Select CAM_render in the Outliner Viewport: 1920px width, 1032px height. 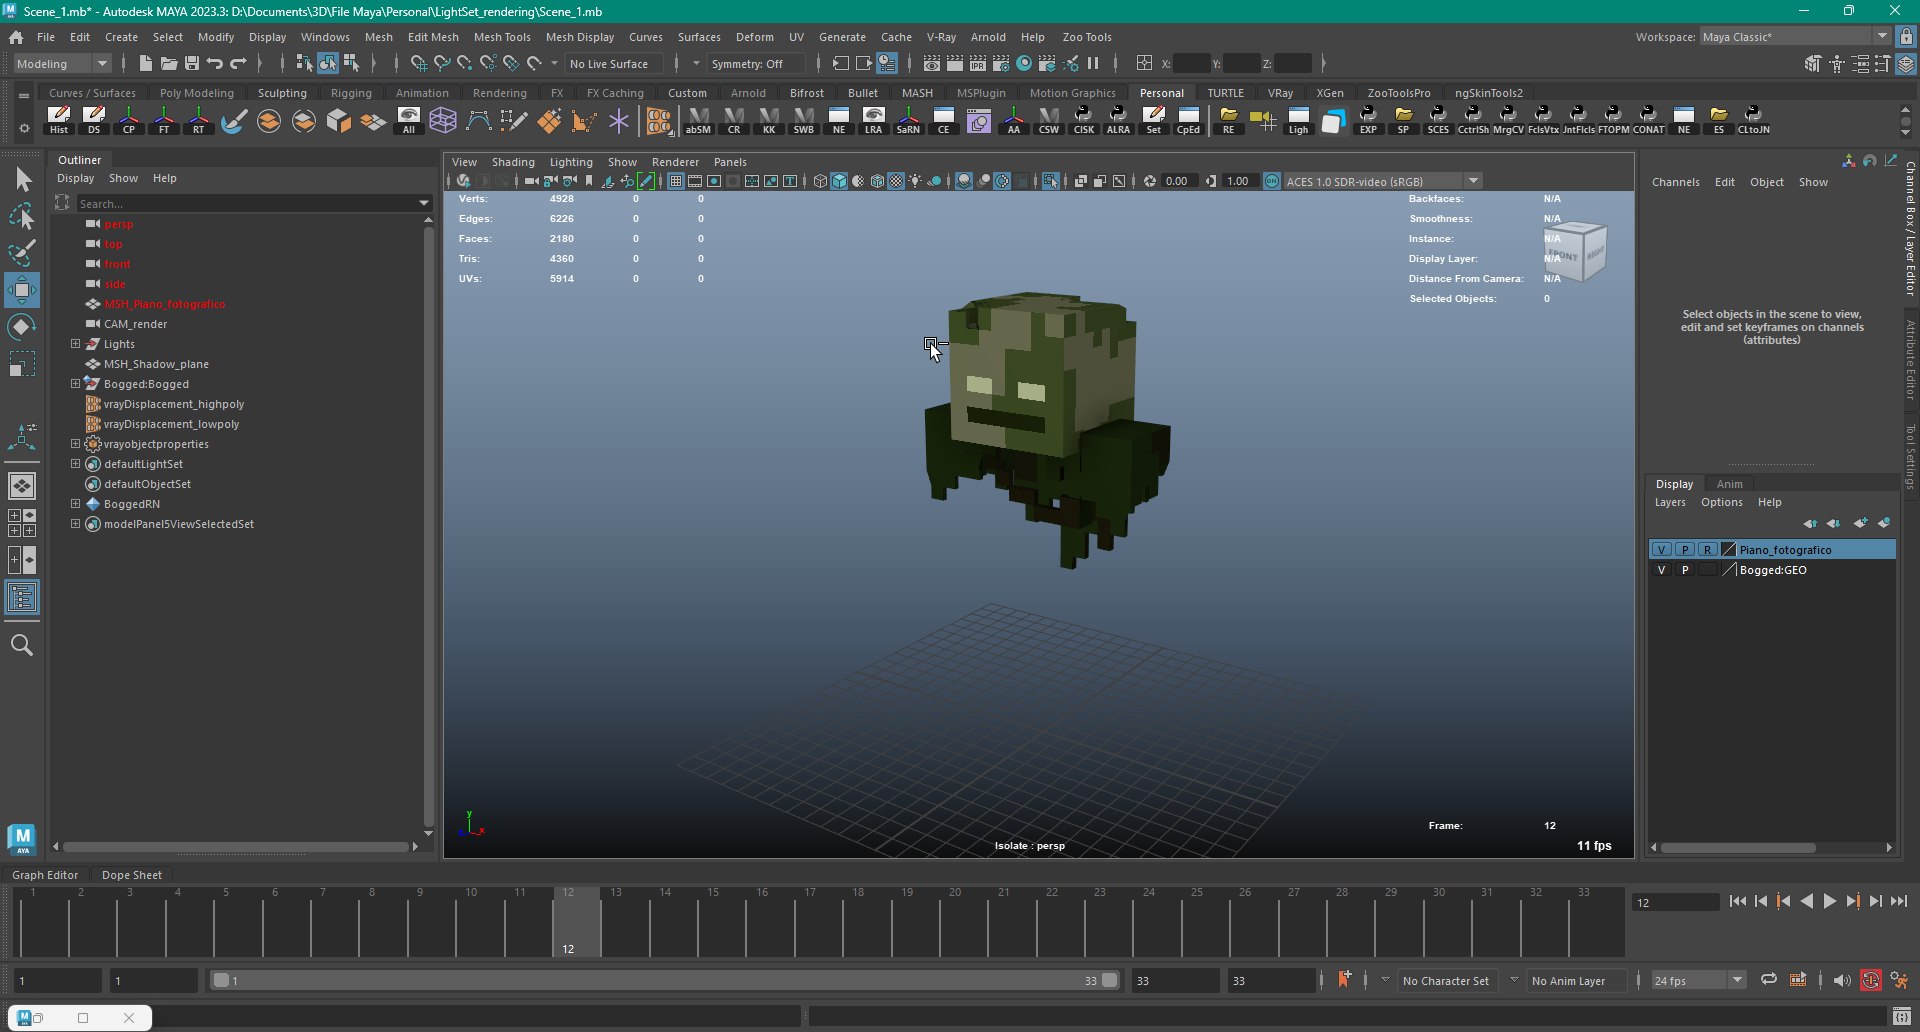click(135, 324)
